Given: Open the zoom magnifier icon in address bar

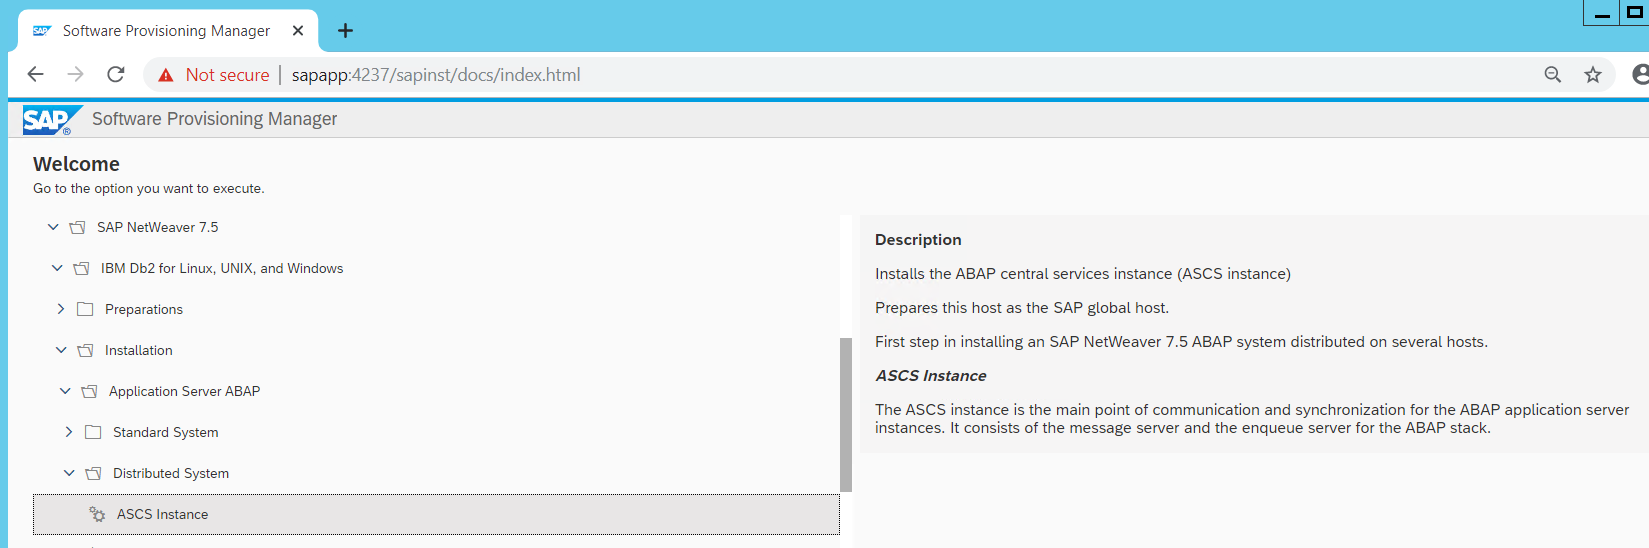Looking at the screenshot, I should pyautogui.click(x=1552, y=75).
